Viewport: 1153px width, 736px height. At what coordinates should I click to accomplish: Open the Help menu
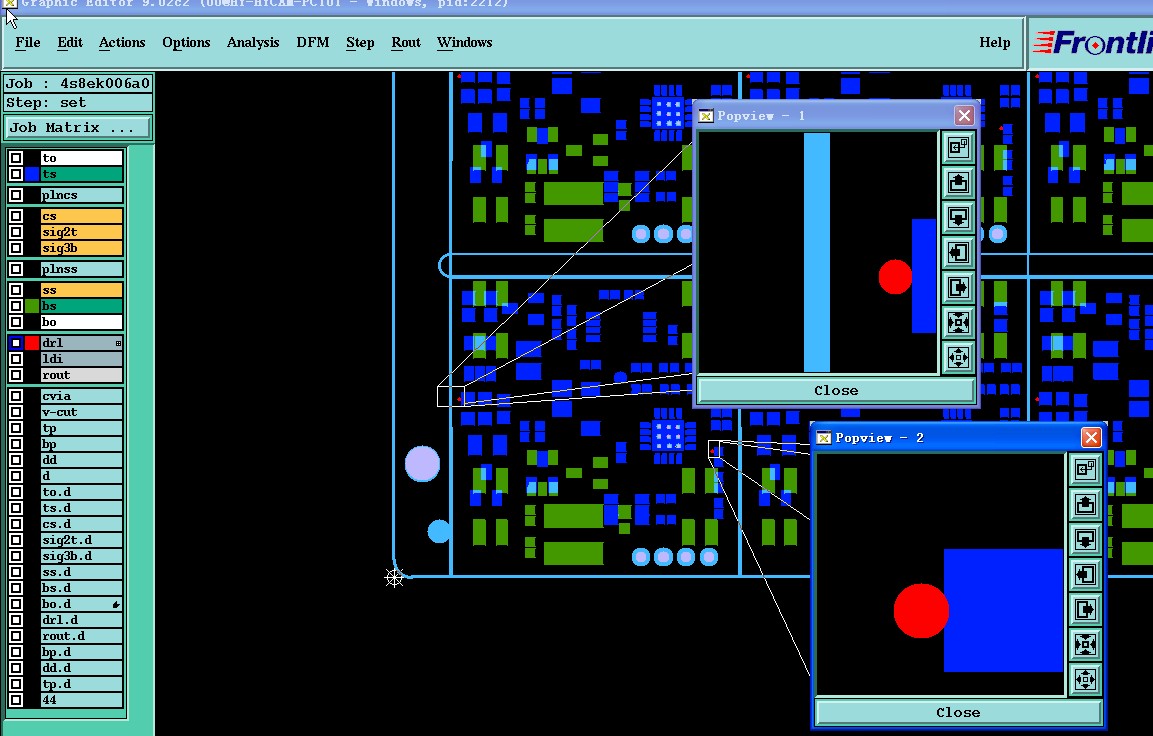pos(995,43)
